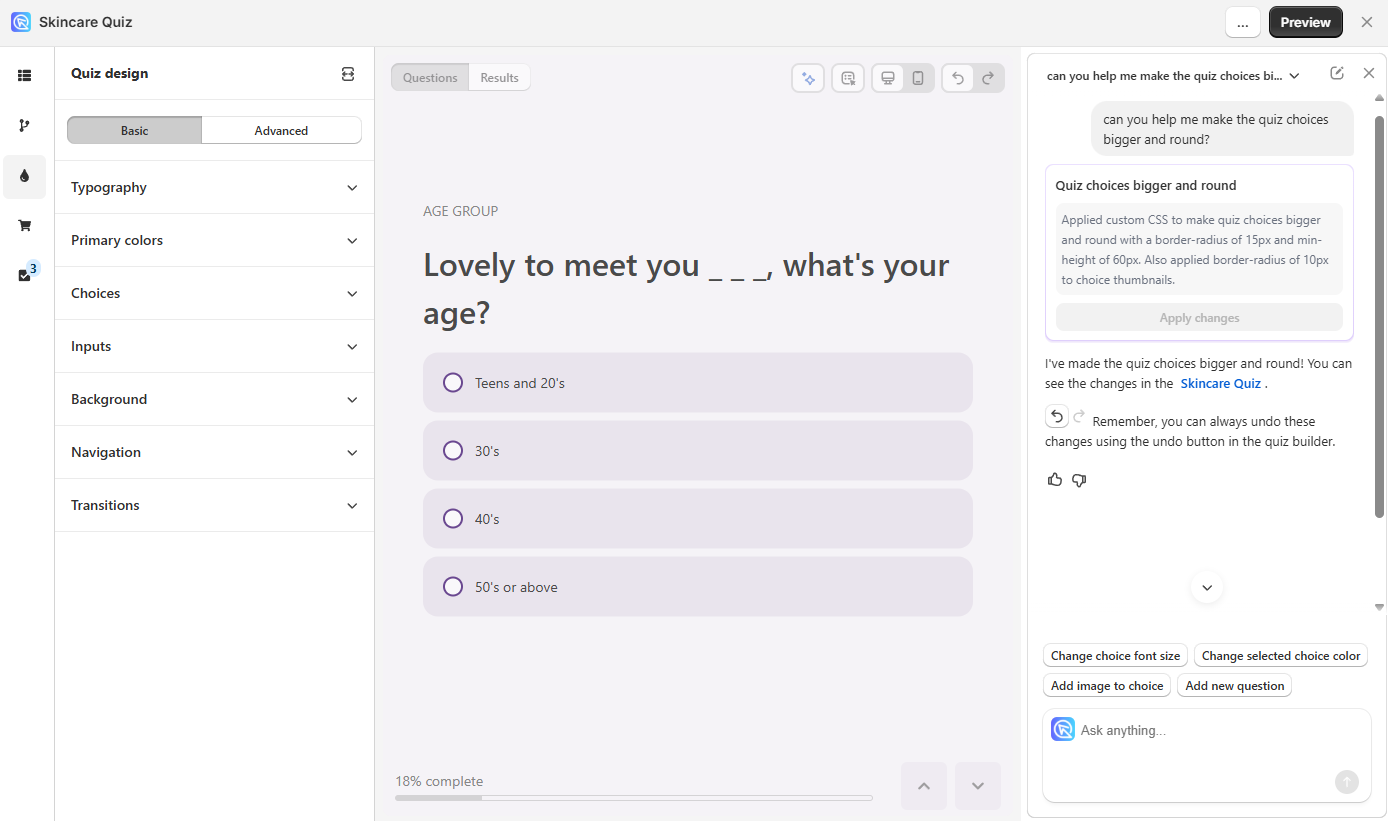This screenshot has width=1388, height=821.
Task: Select the "Teens and 20's" radio option
Action: click(x=453, y=383)
